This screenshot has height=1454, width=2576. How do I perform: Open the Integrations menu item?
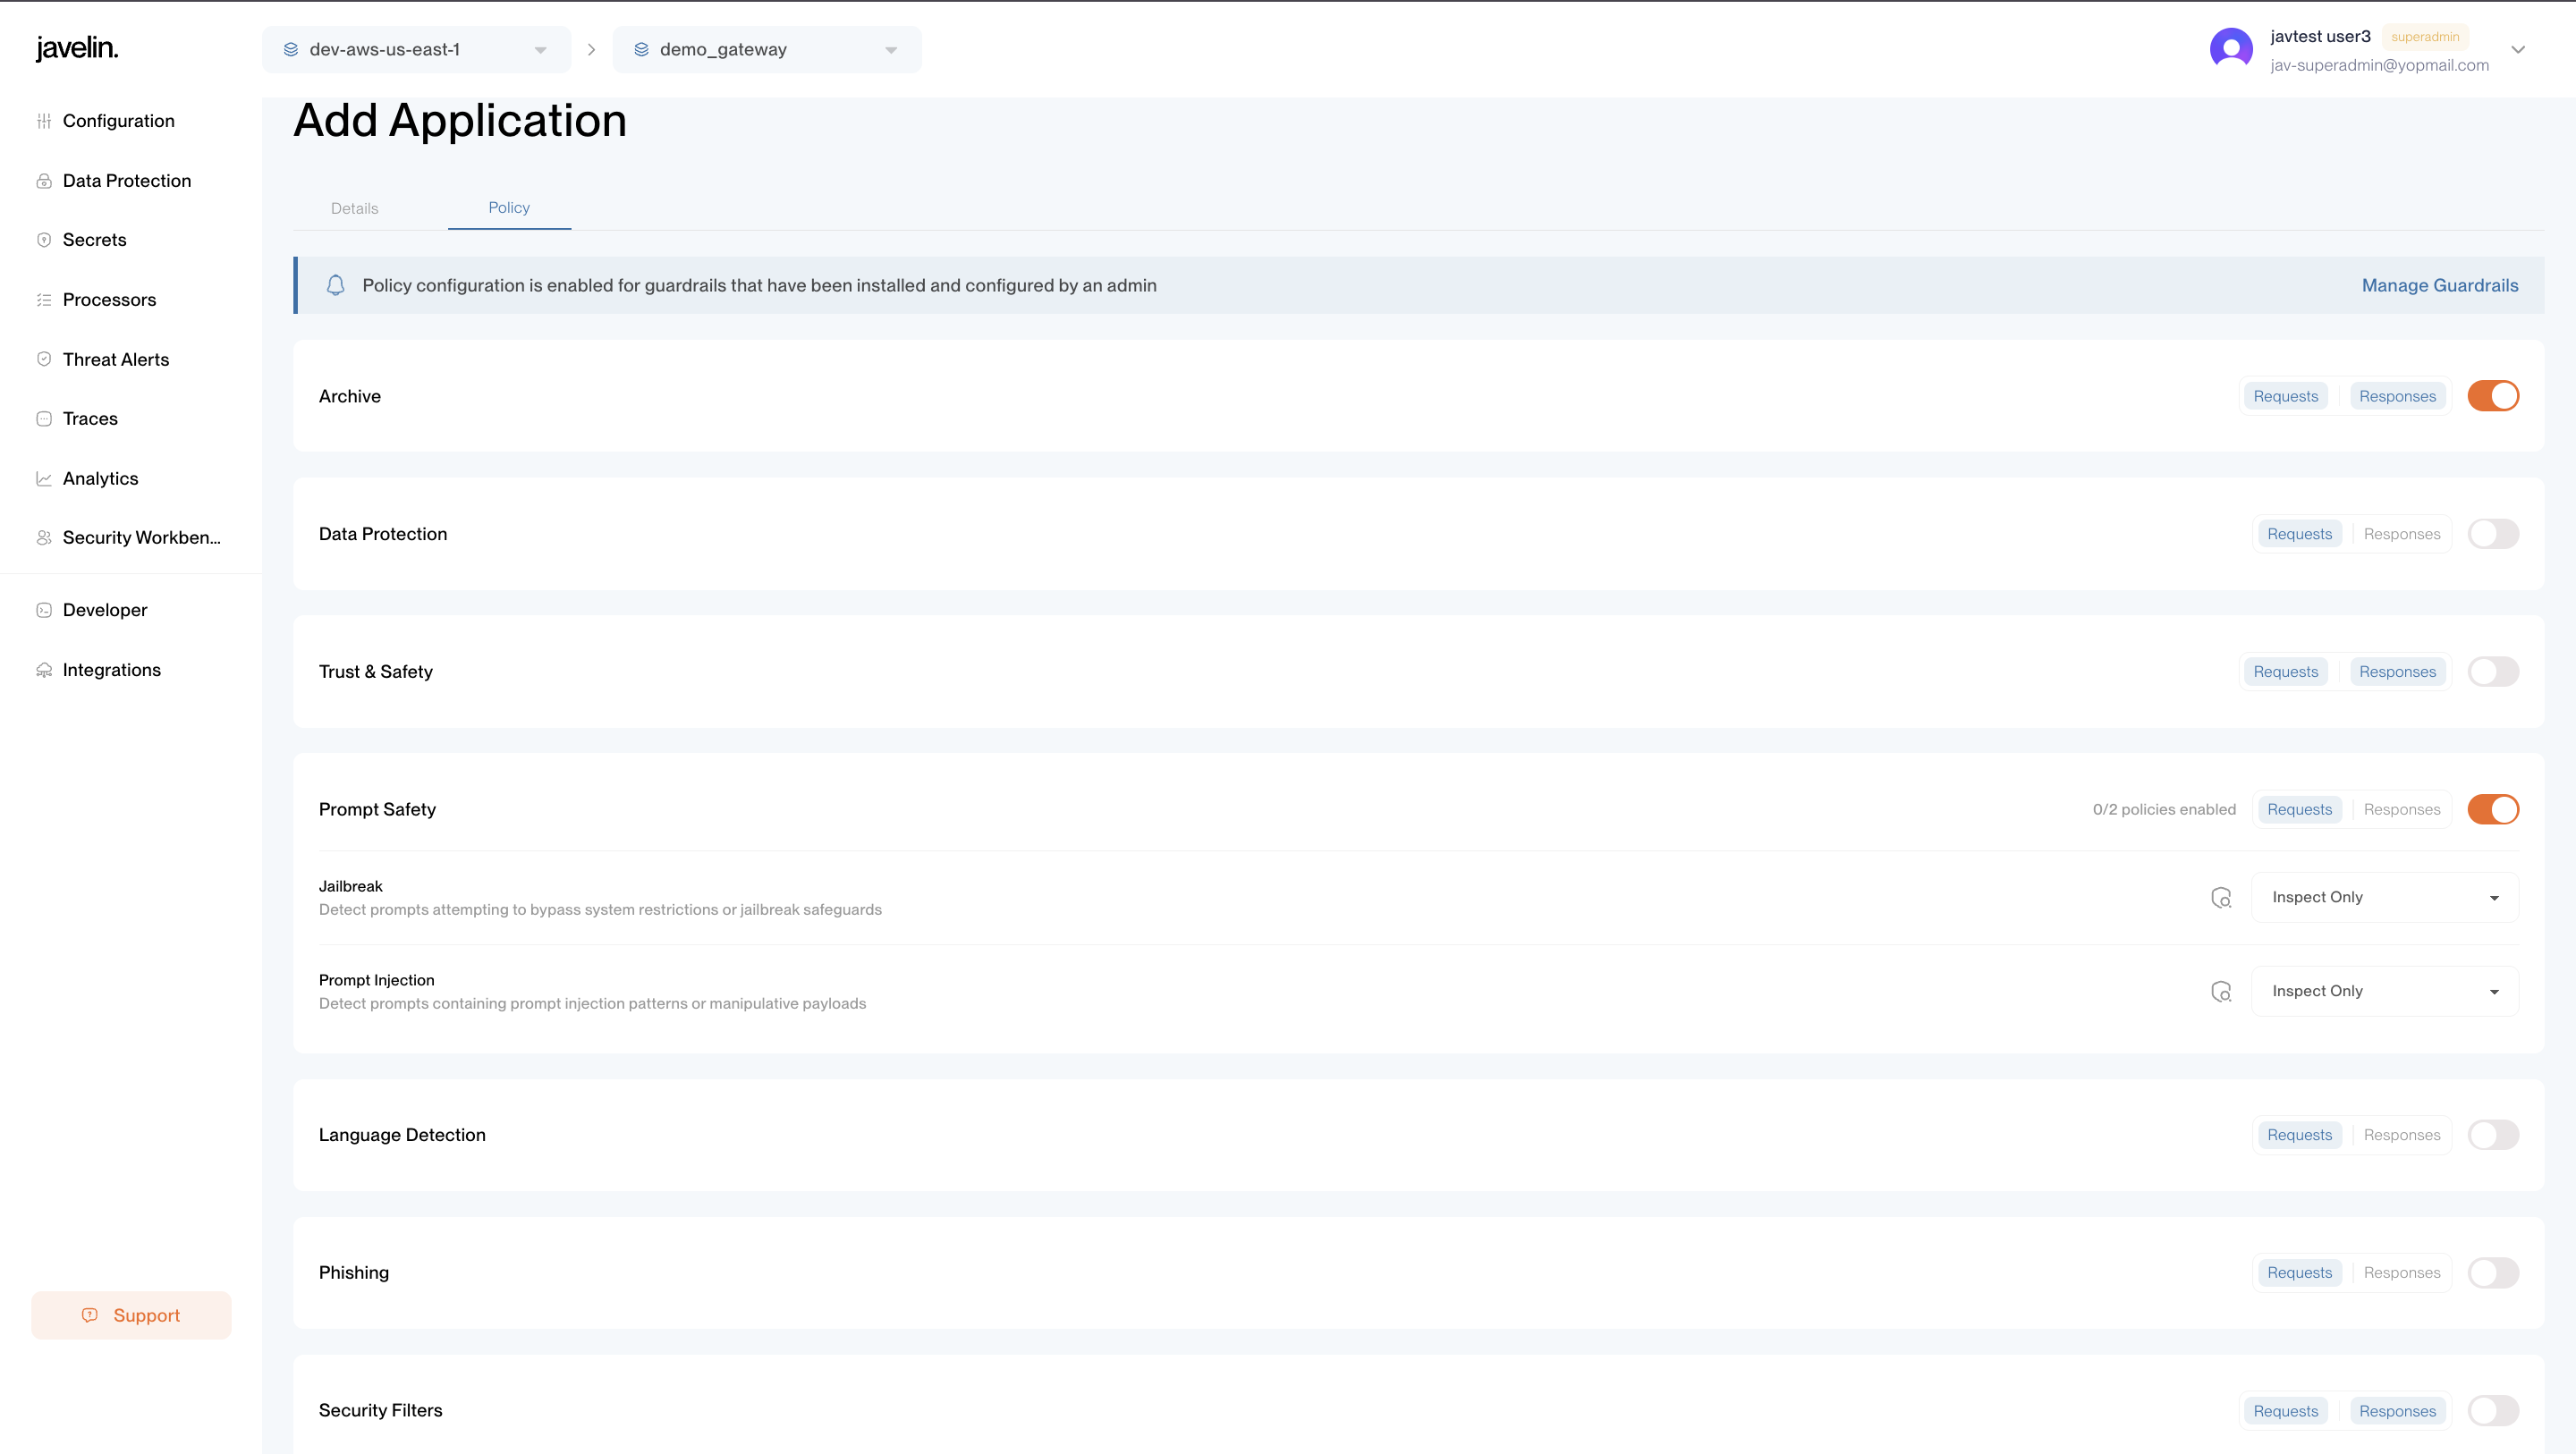(x=111, y=670)
